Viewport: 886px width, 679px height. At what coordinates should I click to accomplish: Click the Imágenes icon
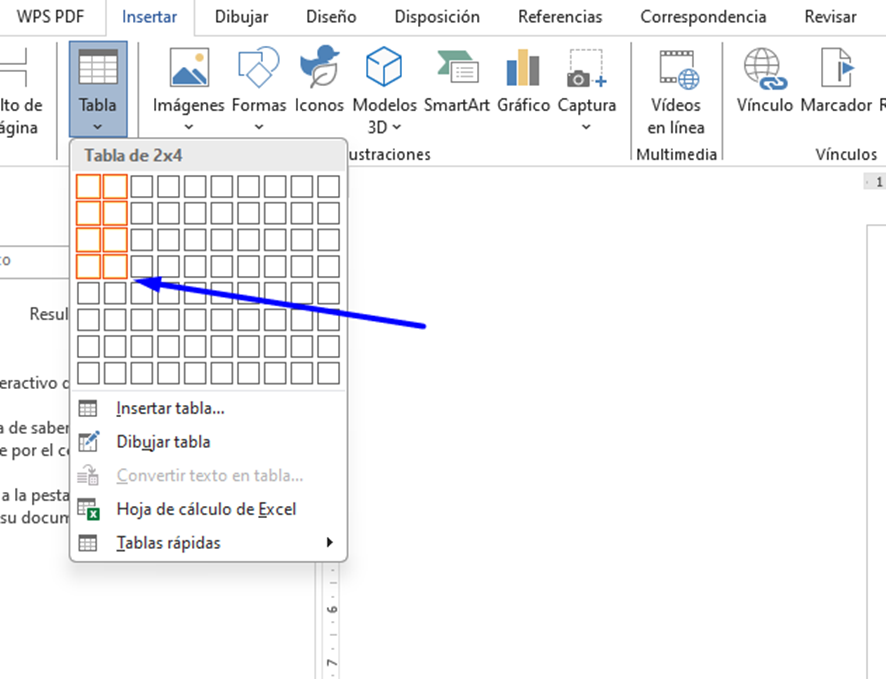pos(189,68)
